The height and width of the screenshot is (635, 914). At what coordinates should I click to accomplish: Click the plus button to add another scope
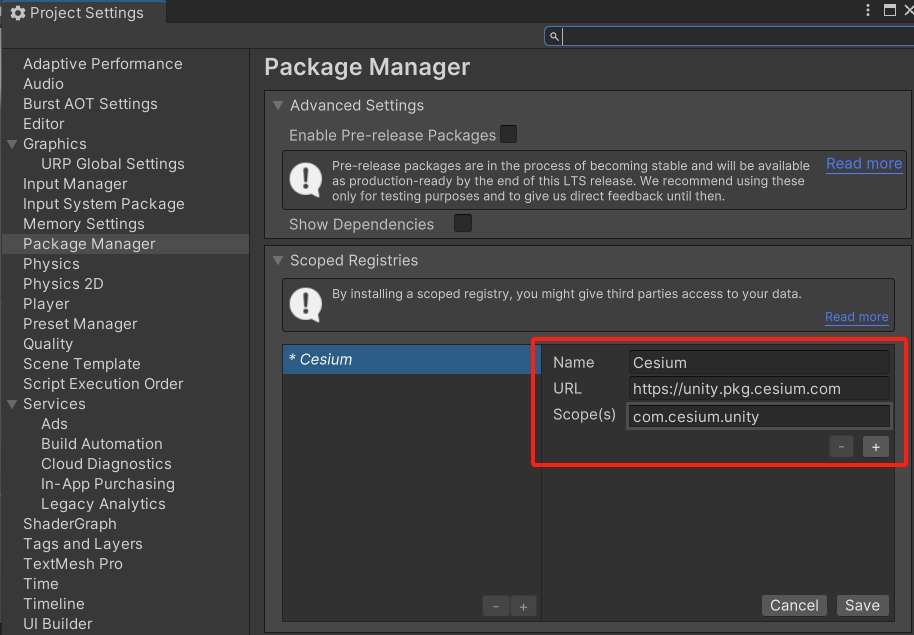pos(875,446)
